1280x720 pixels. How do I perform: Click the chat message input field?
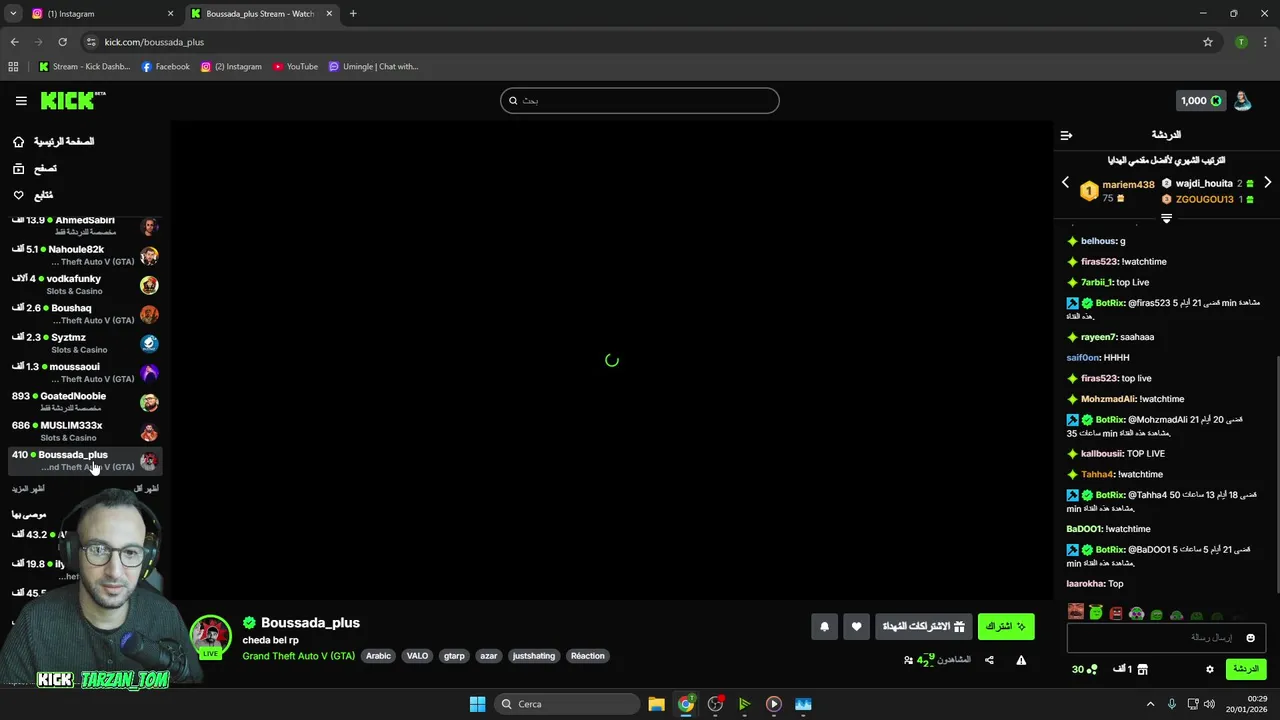1166,638
